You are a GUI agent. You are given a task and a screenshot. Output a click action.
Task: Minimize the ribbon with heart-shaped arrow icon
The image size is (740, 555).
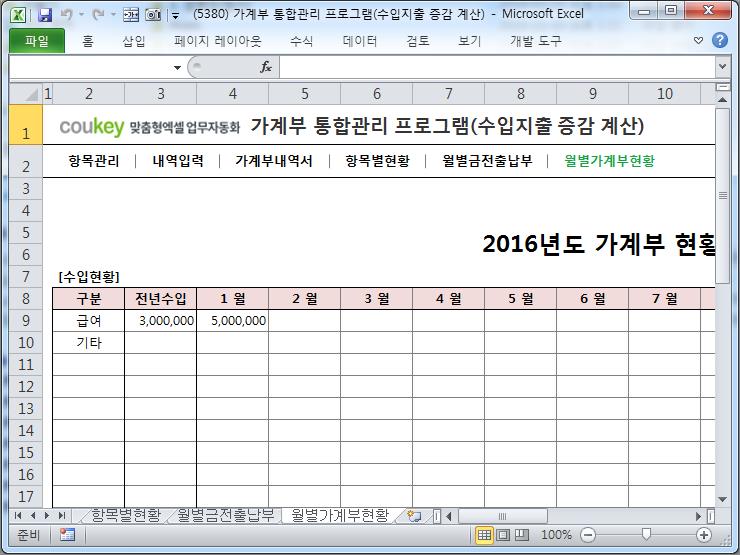[698, 41]
